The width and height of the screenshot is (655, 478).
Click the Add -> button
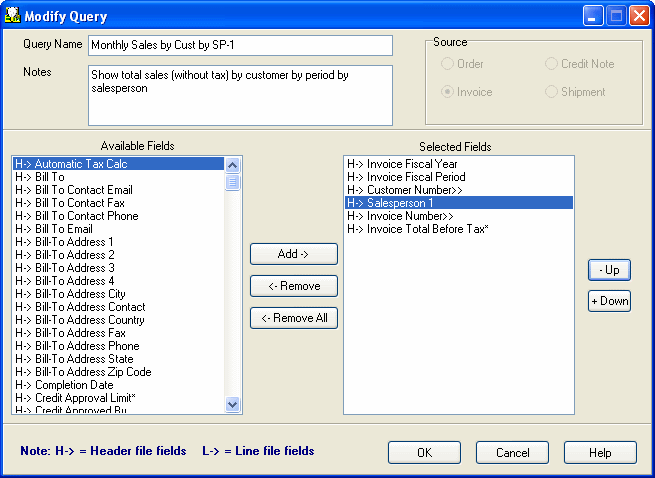pyautogui.click(x=293, y=254)
